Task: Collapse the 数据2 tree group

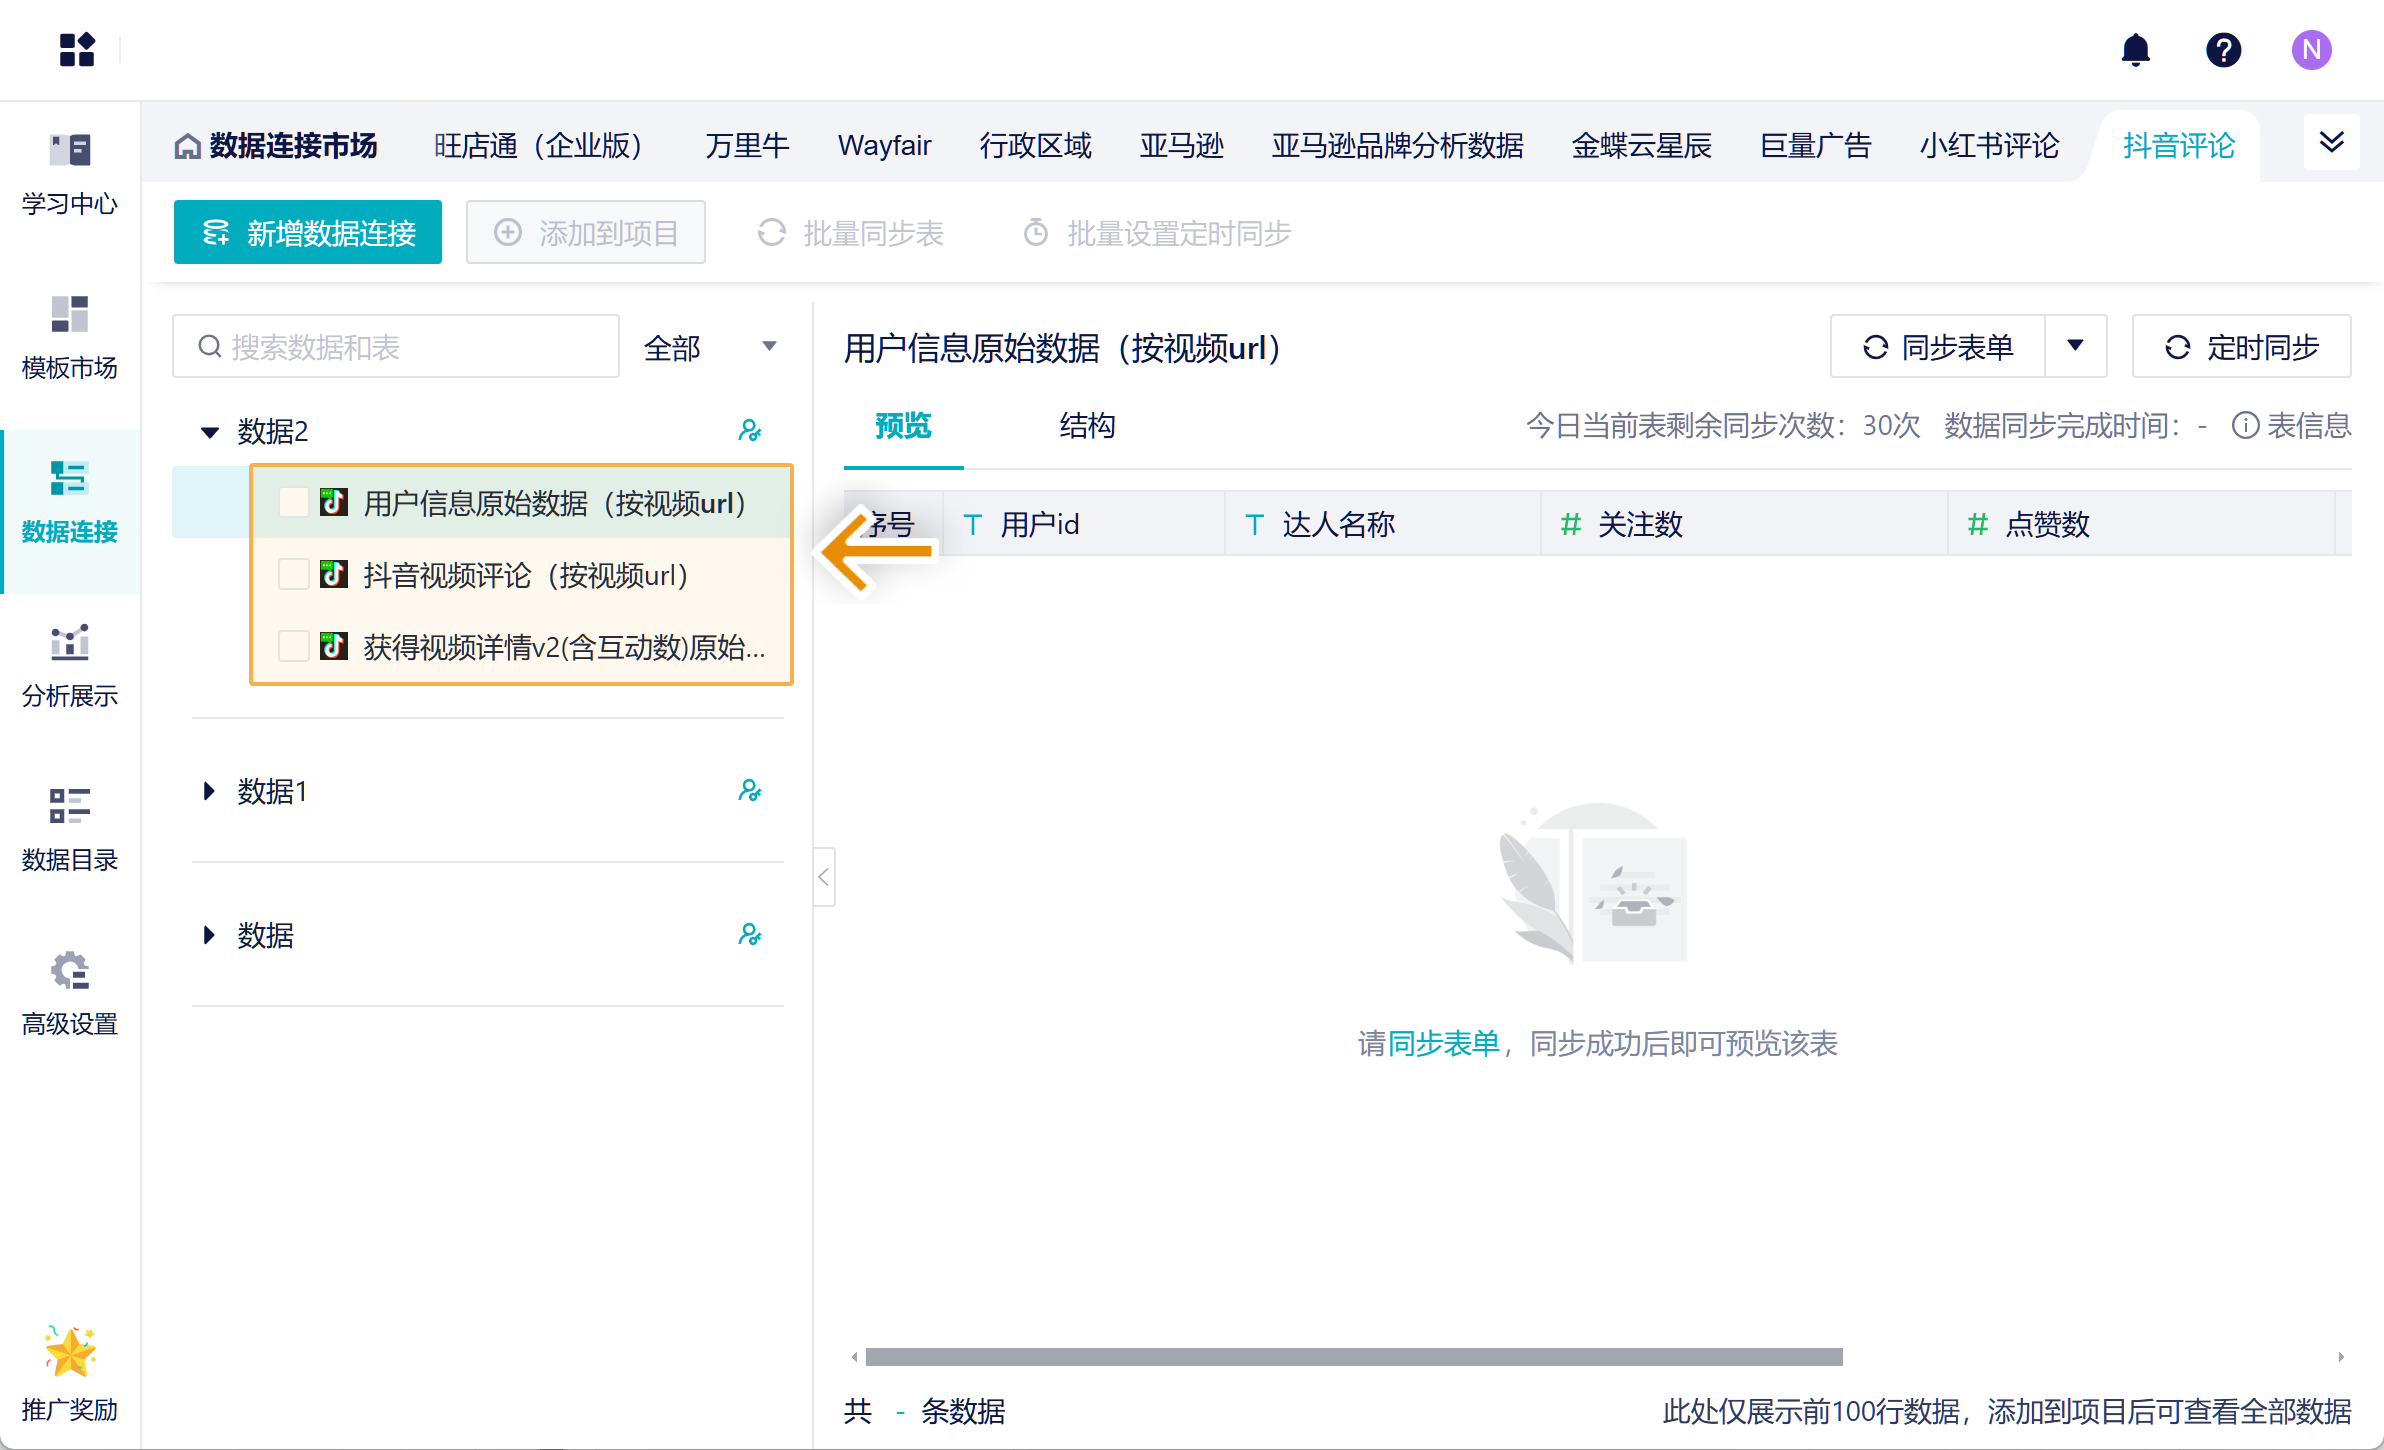Action: [210, 432]
